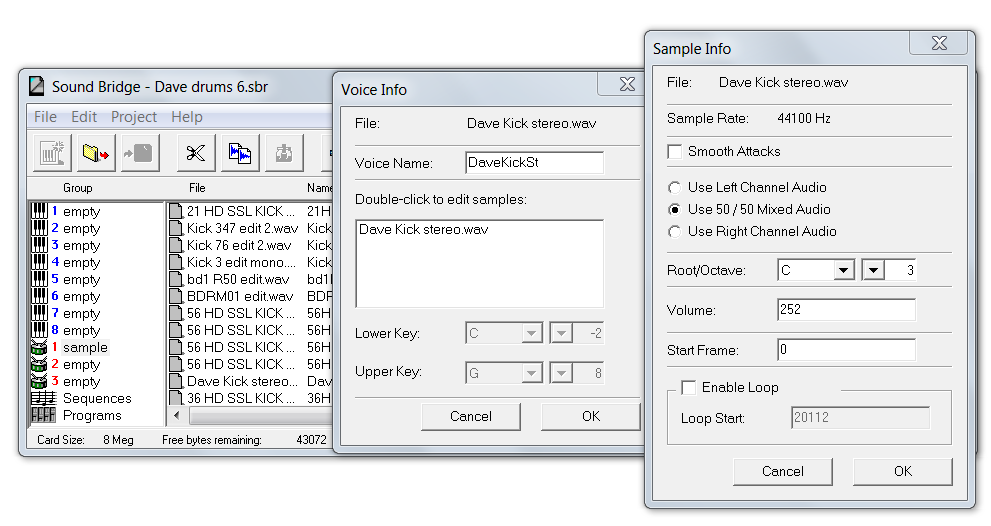Toggle the Enable Loop checkbox

[689, 387]
